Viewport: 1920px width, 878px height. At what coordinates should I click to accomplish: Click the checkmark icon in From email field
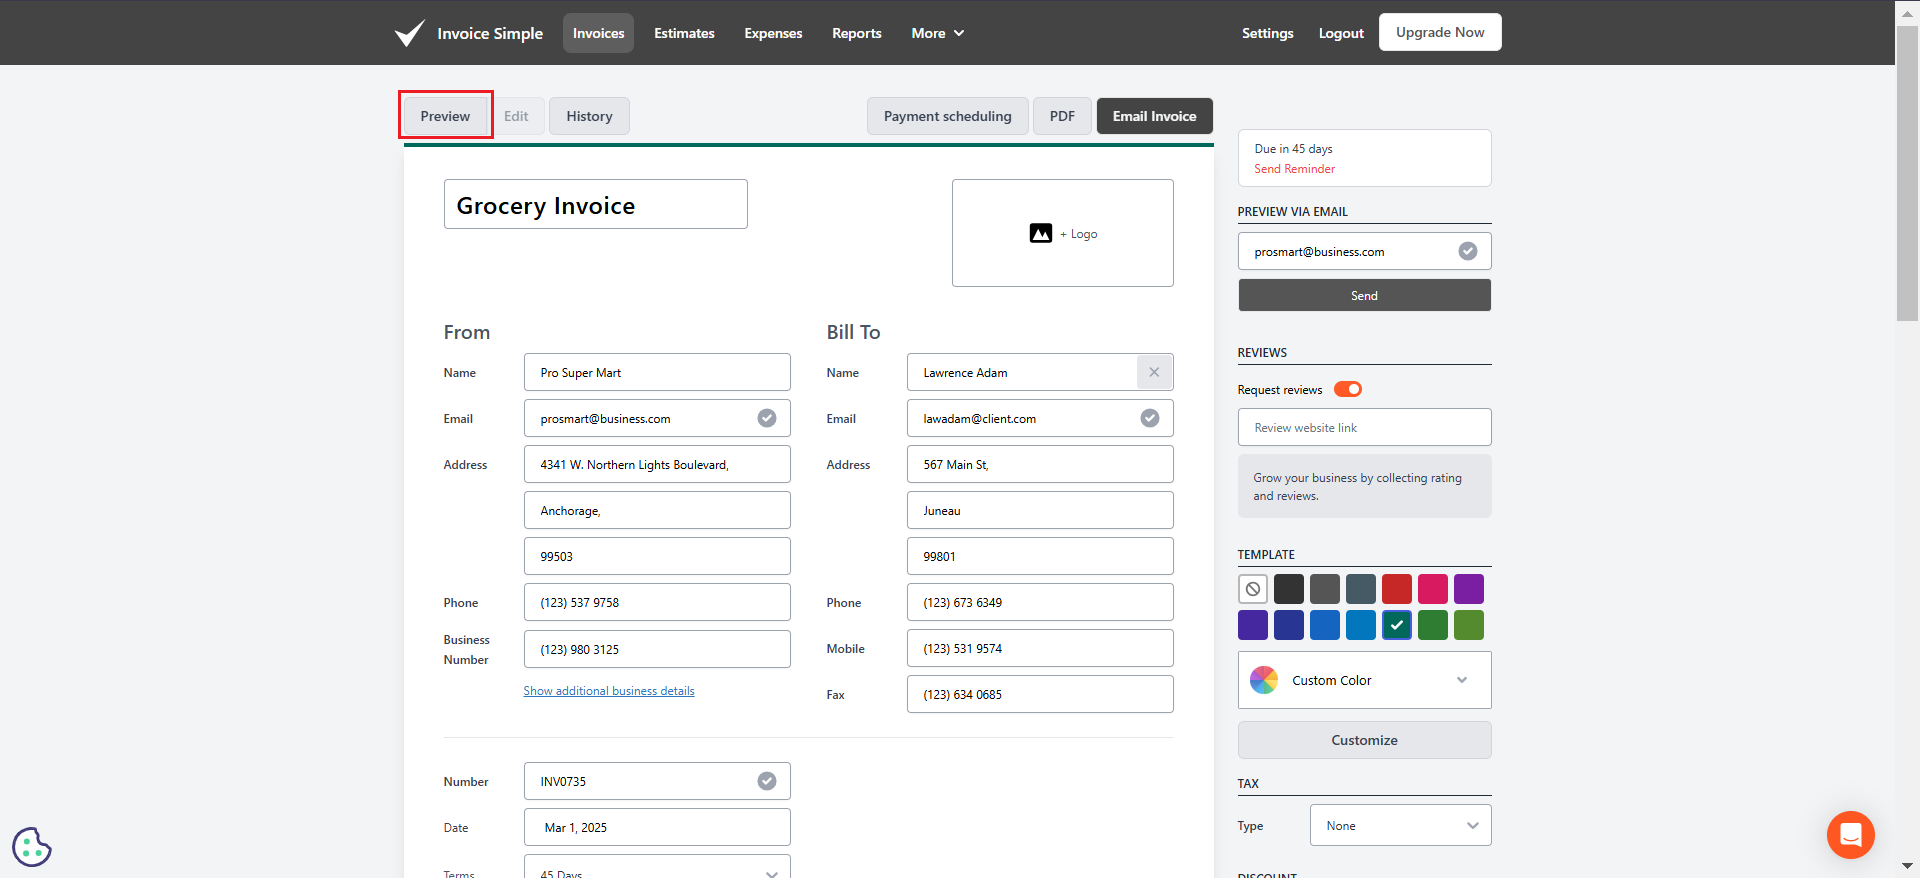pos(767,418)
